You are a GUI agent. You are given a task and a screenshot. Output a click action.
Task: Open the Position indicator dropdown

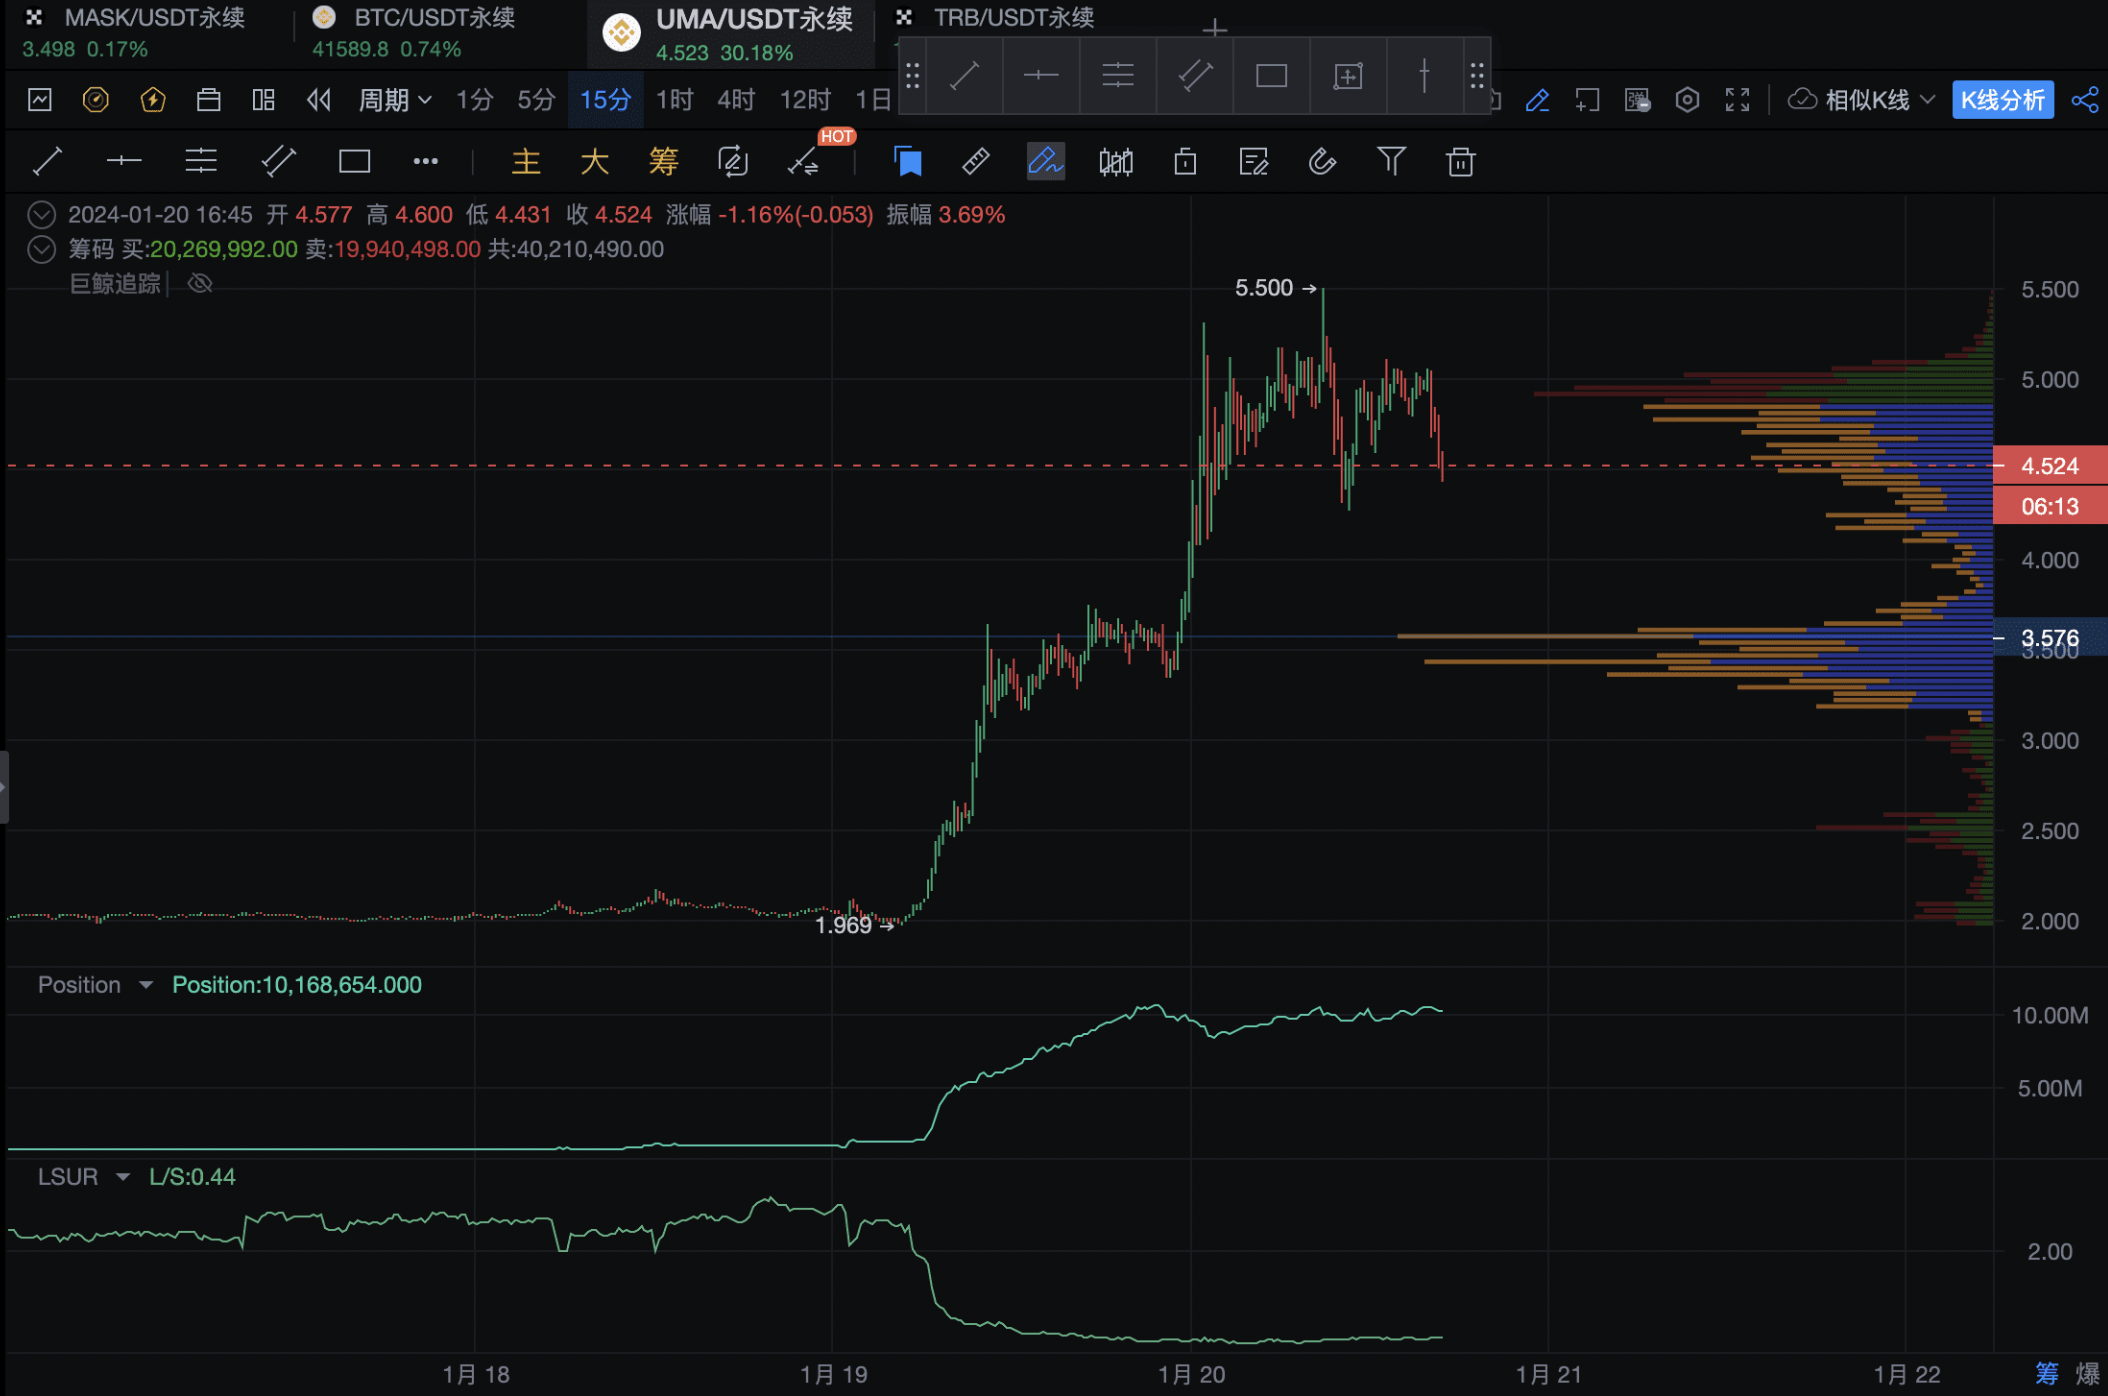click(146, 985)
